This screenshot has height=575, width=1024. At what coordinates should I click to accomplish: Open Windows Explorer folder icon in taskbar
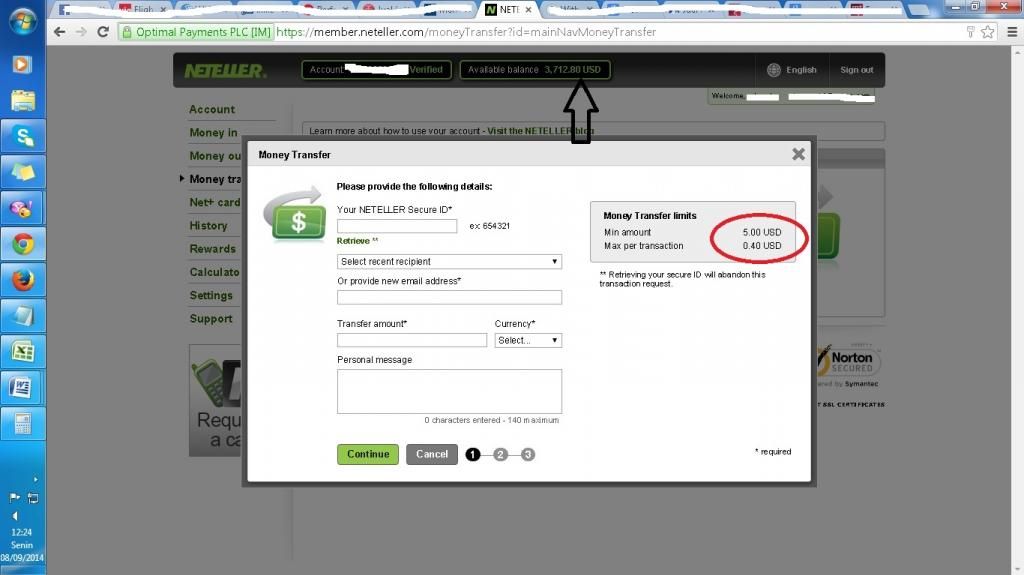[23, 101]
